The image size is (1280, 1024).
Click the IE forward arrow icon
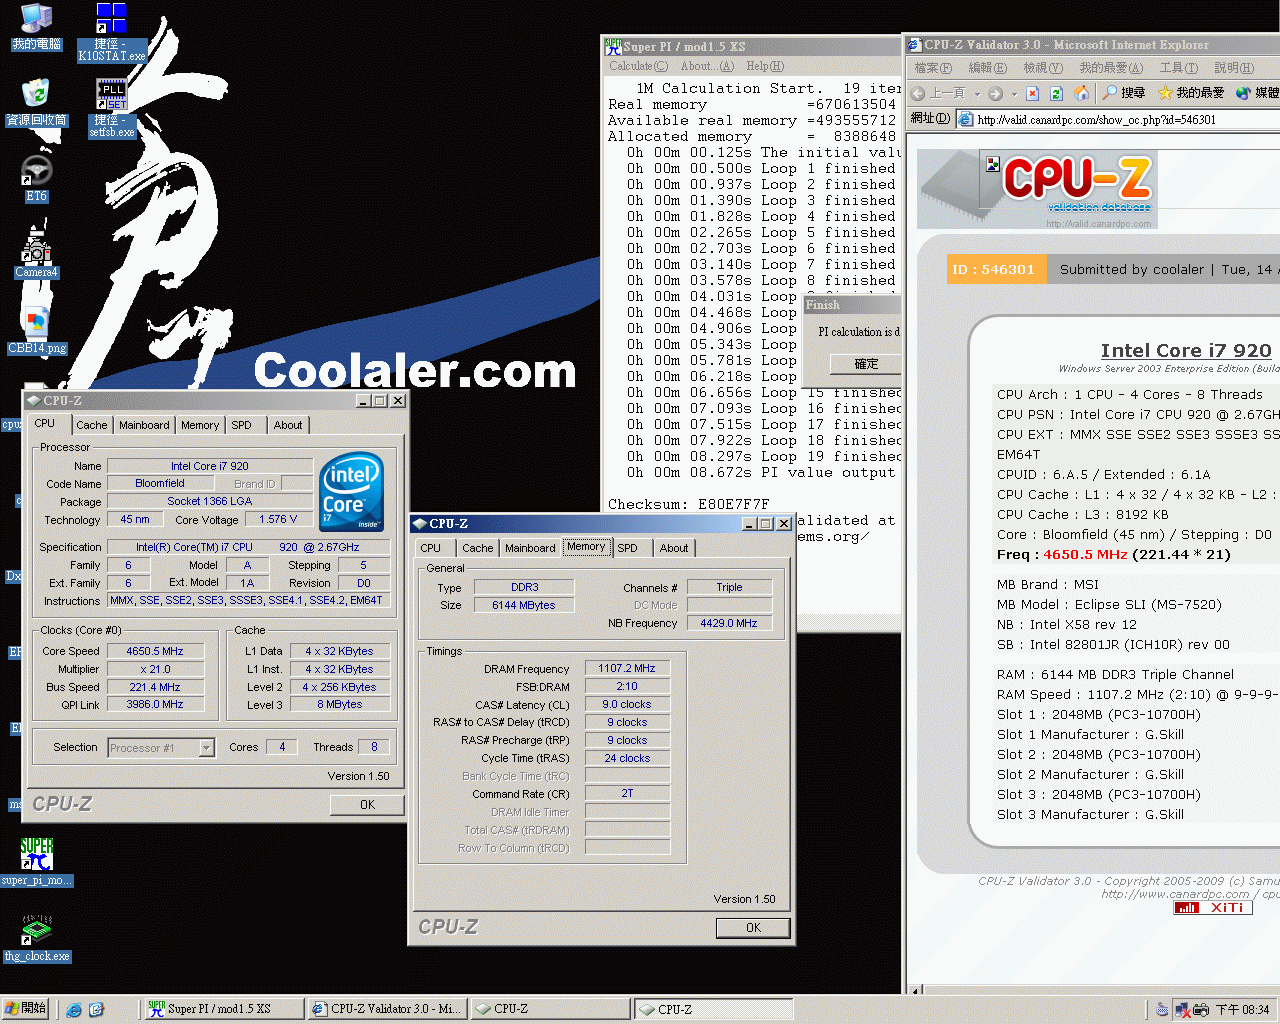pos(995,93)
